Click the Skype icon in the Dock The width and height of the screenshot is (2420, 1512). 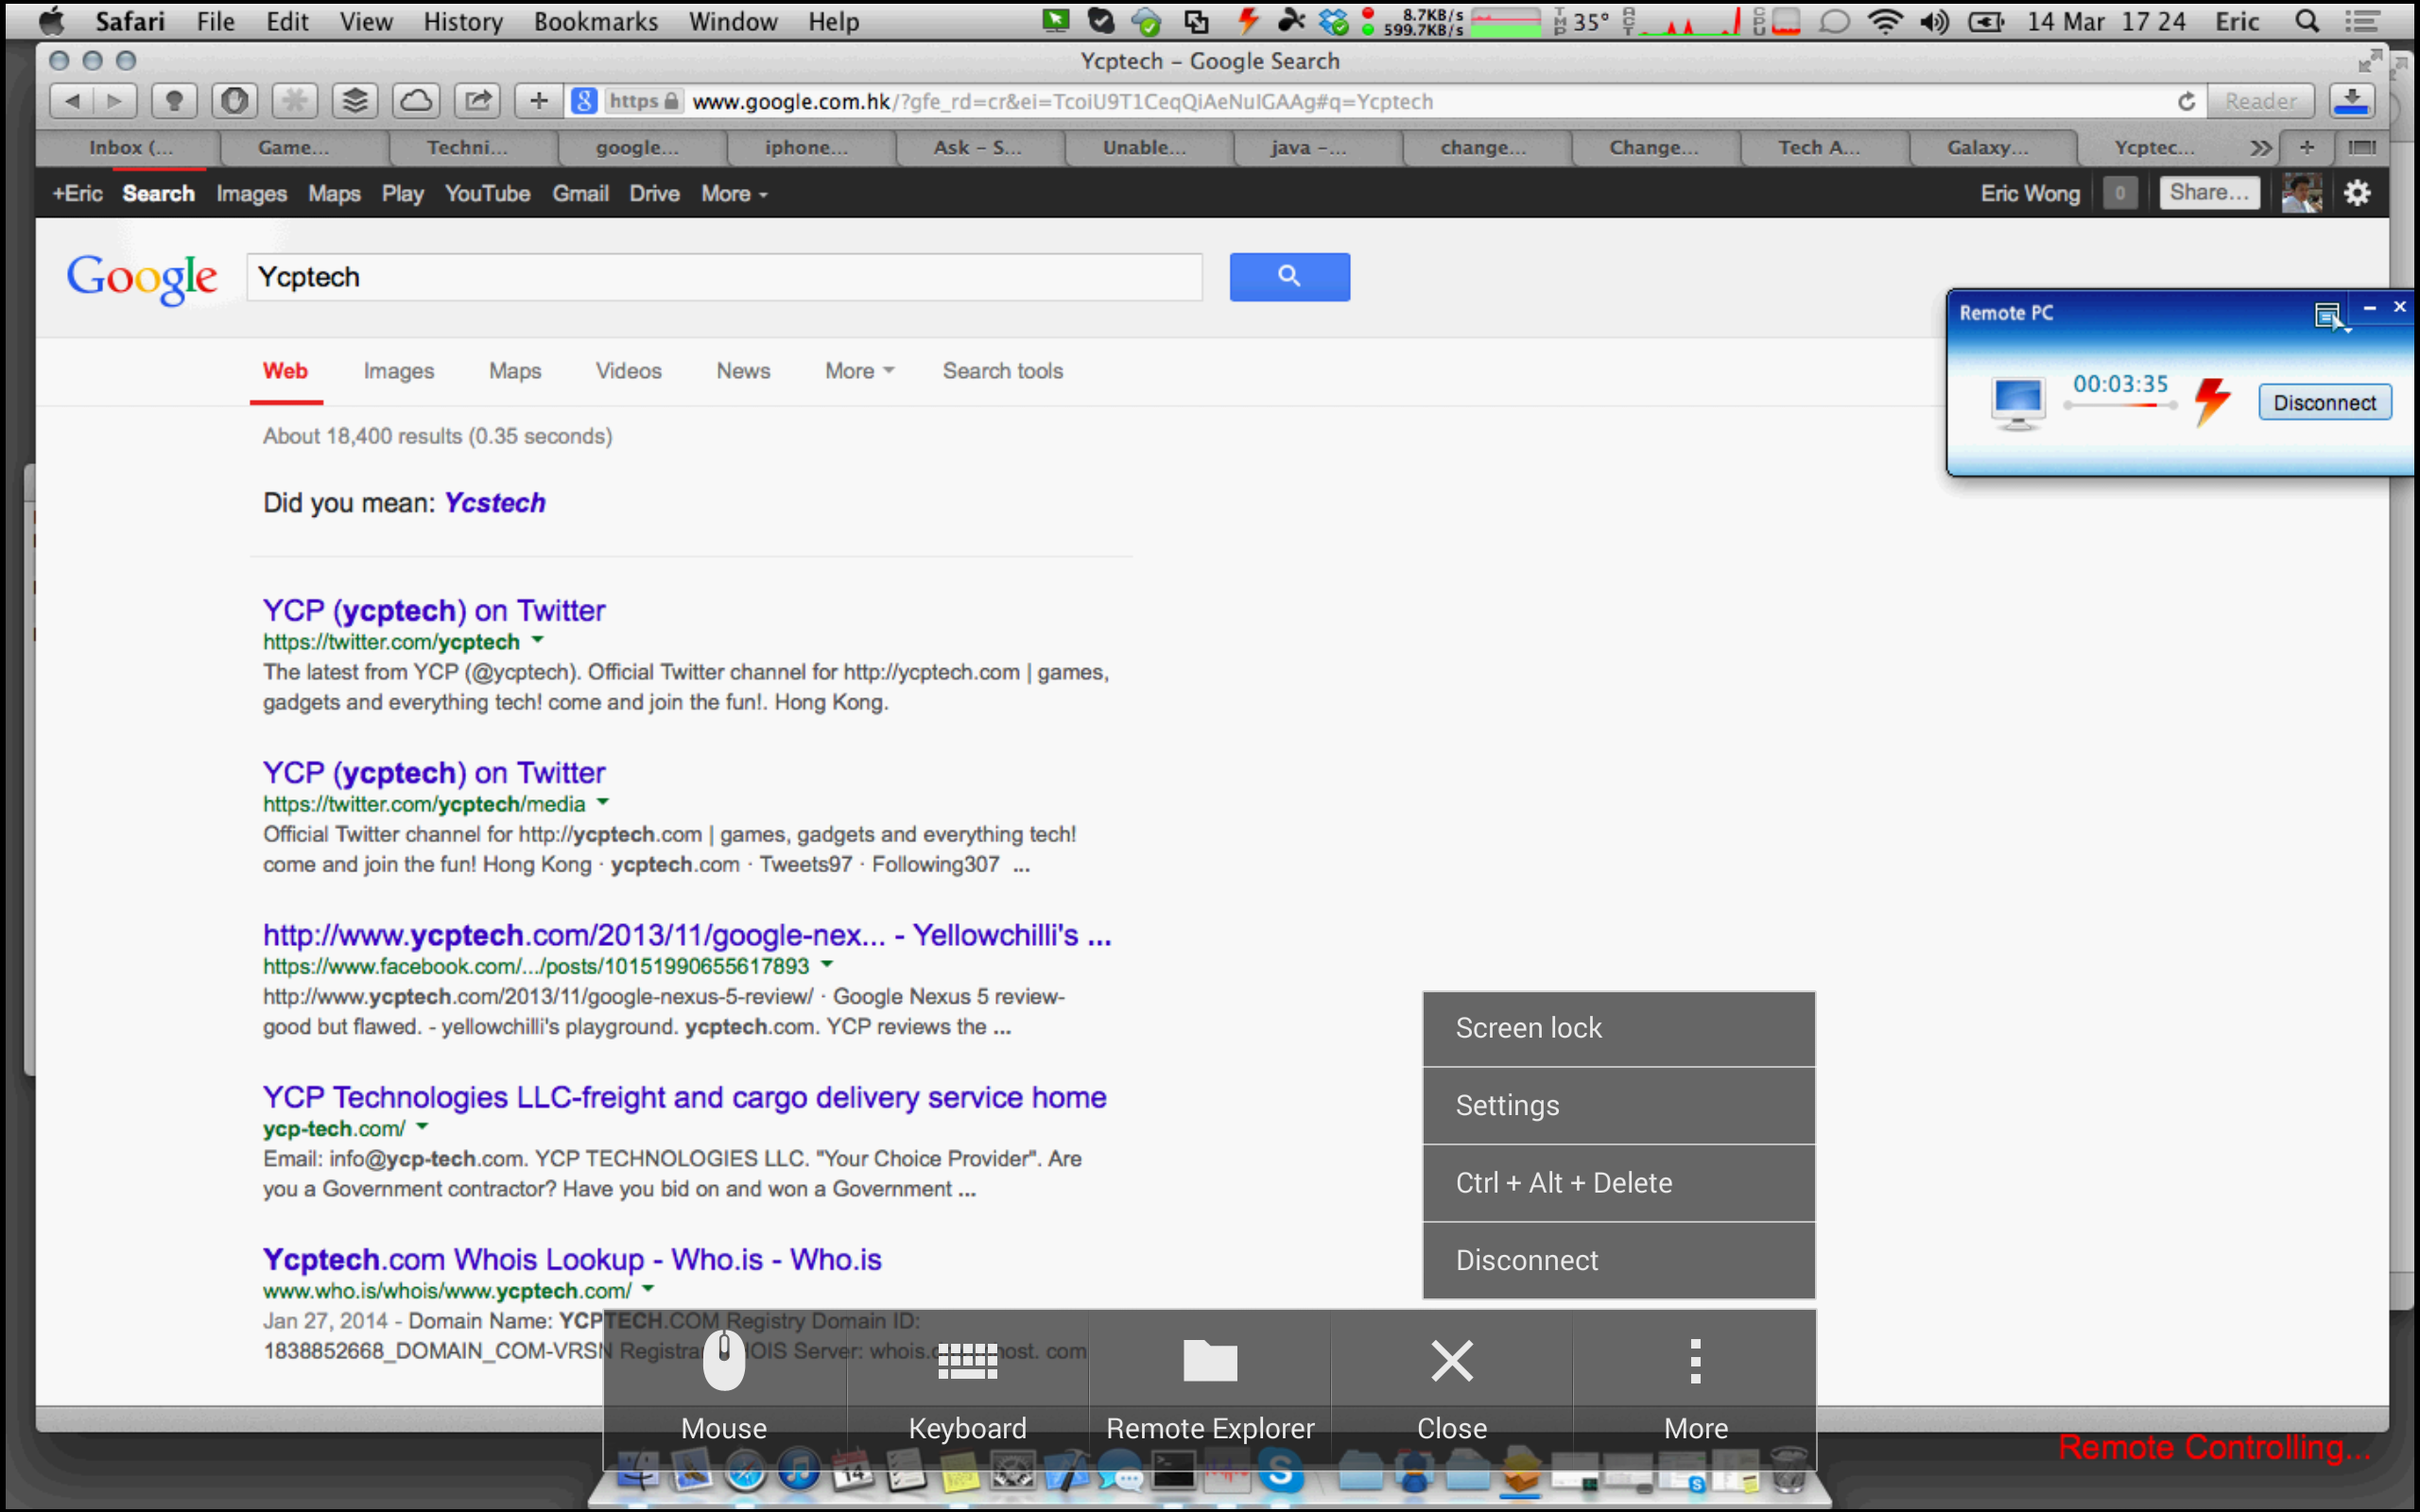click(x=1281, y=1471)
